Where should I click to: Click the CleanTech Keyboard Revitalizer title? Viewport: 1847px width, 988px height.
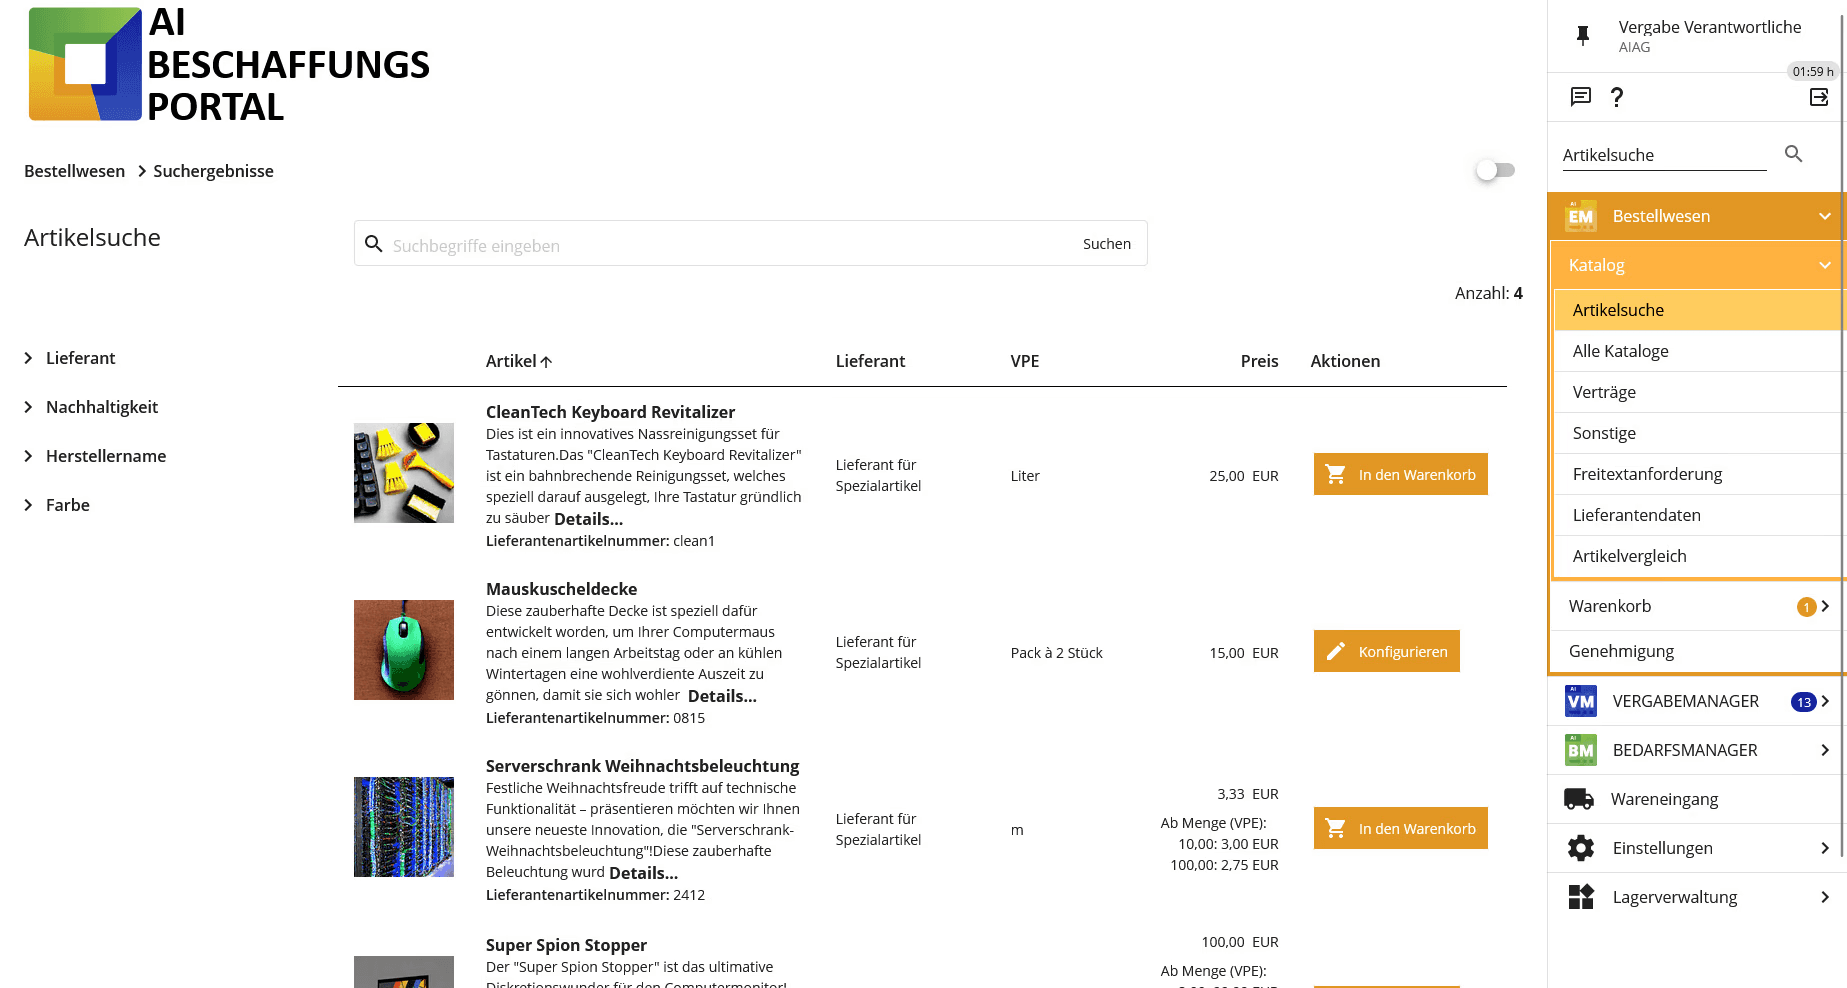(610, 412)
